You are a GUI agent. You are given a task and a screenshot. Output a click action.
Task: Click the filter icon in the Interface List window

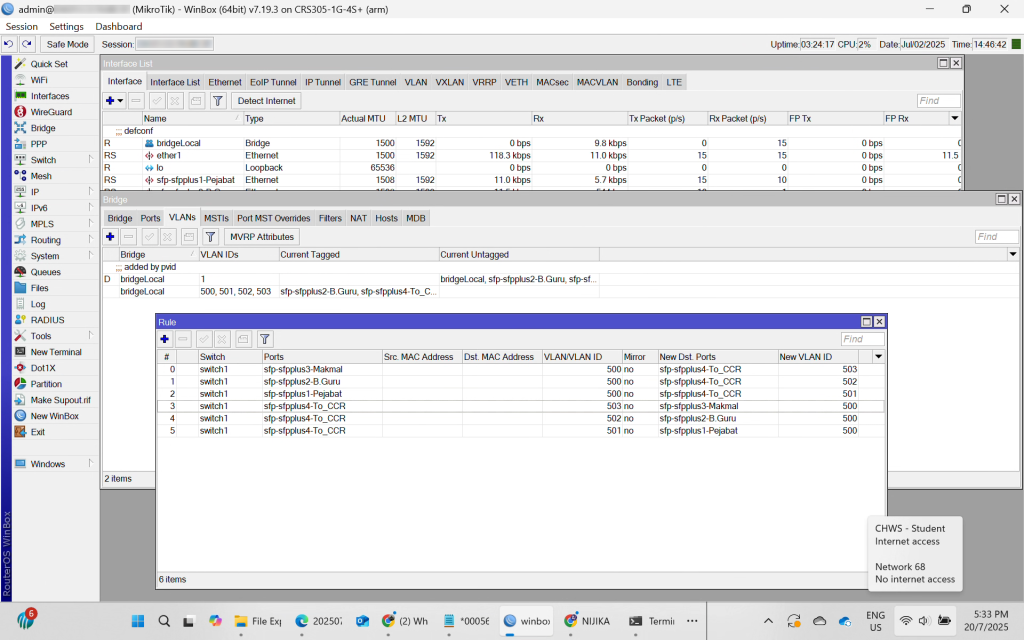click(218, 101)
